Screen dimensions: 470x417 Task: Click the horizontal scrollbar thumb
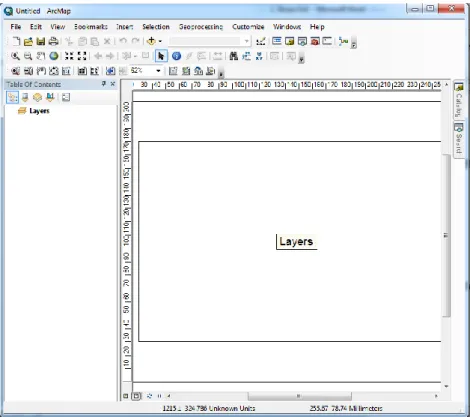[299, 396]
